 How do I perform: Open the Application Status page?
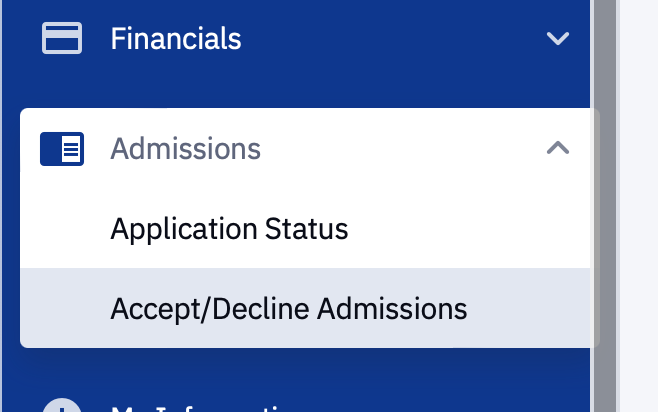coord(229,229)
